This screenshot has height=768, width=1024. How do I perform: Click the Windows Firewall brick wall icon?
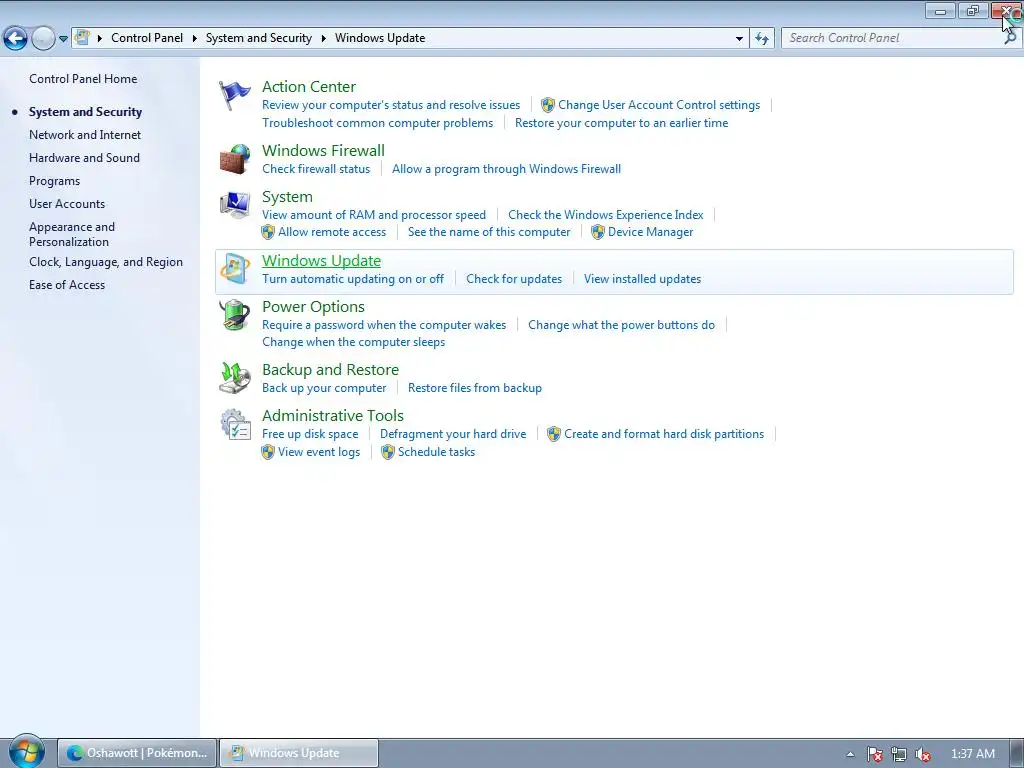click(x=234, y=159)
